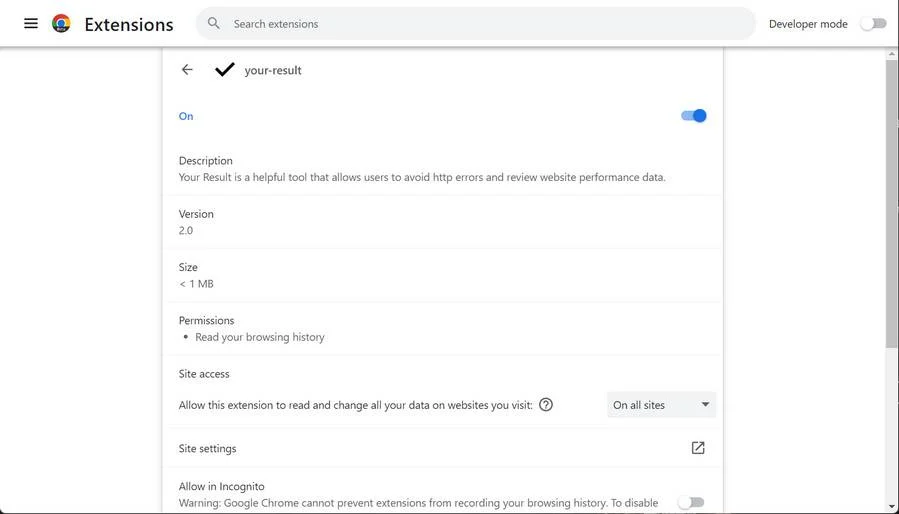Click the Site settings row label
The height and width of the screenshot is (514, 899).
(x=208, y=449)
